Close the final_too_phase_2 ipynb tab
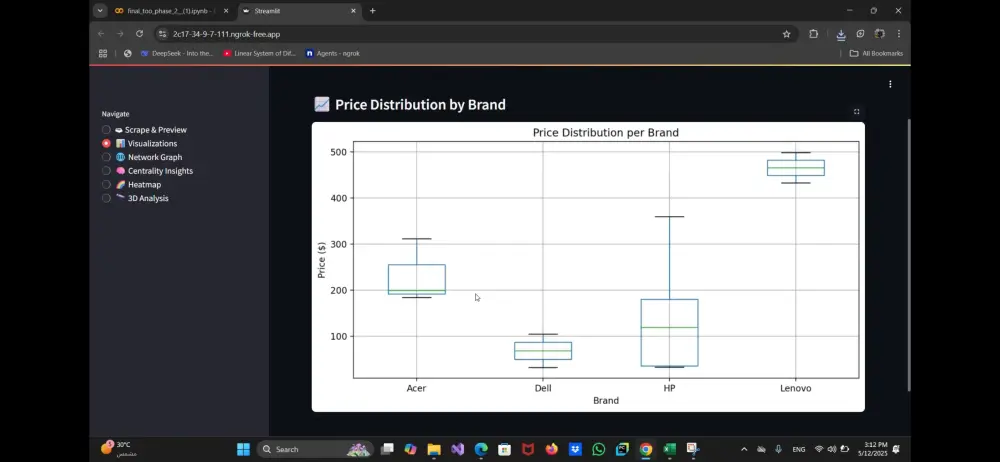Screen dimensions: 1000x462 pyautogui.click(x=226, y=11)
